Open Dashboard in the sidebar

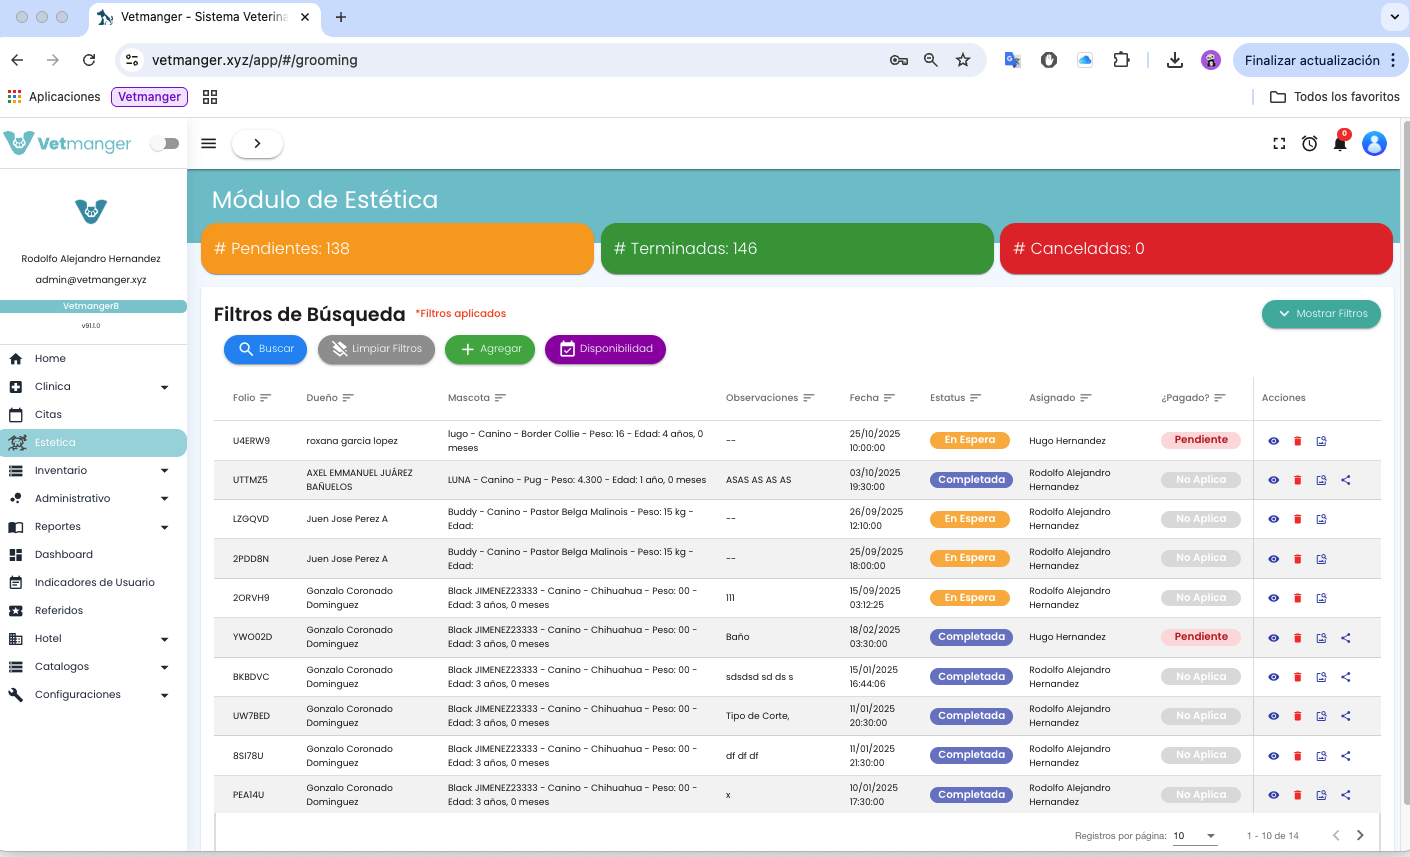tap(64, 555)
